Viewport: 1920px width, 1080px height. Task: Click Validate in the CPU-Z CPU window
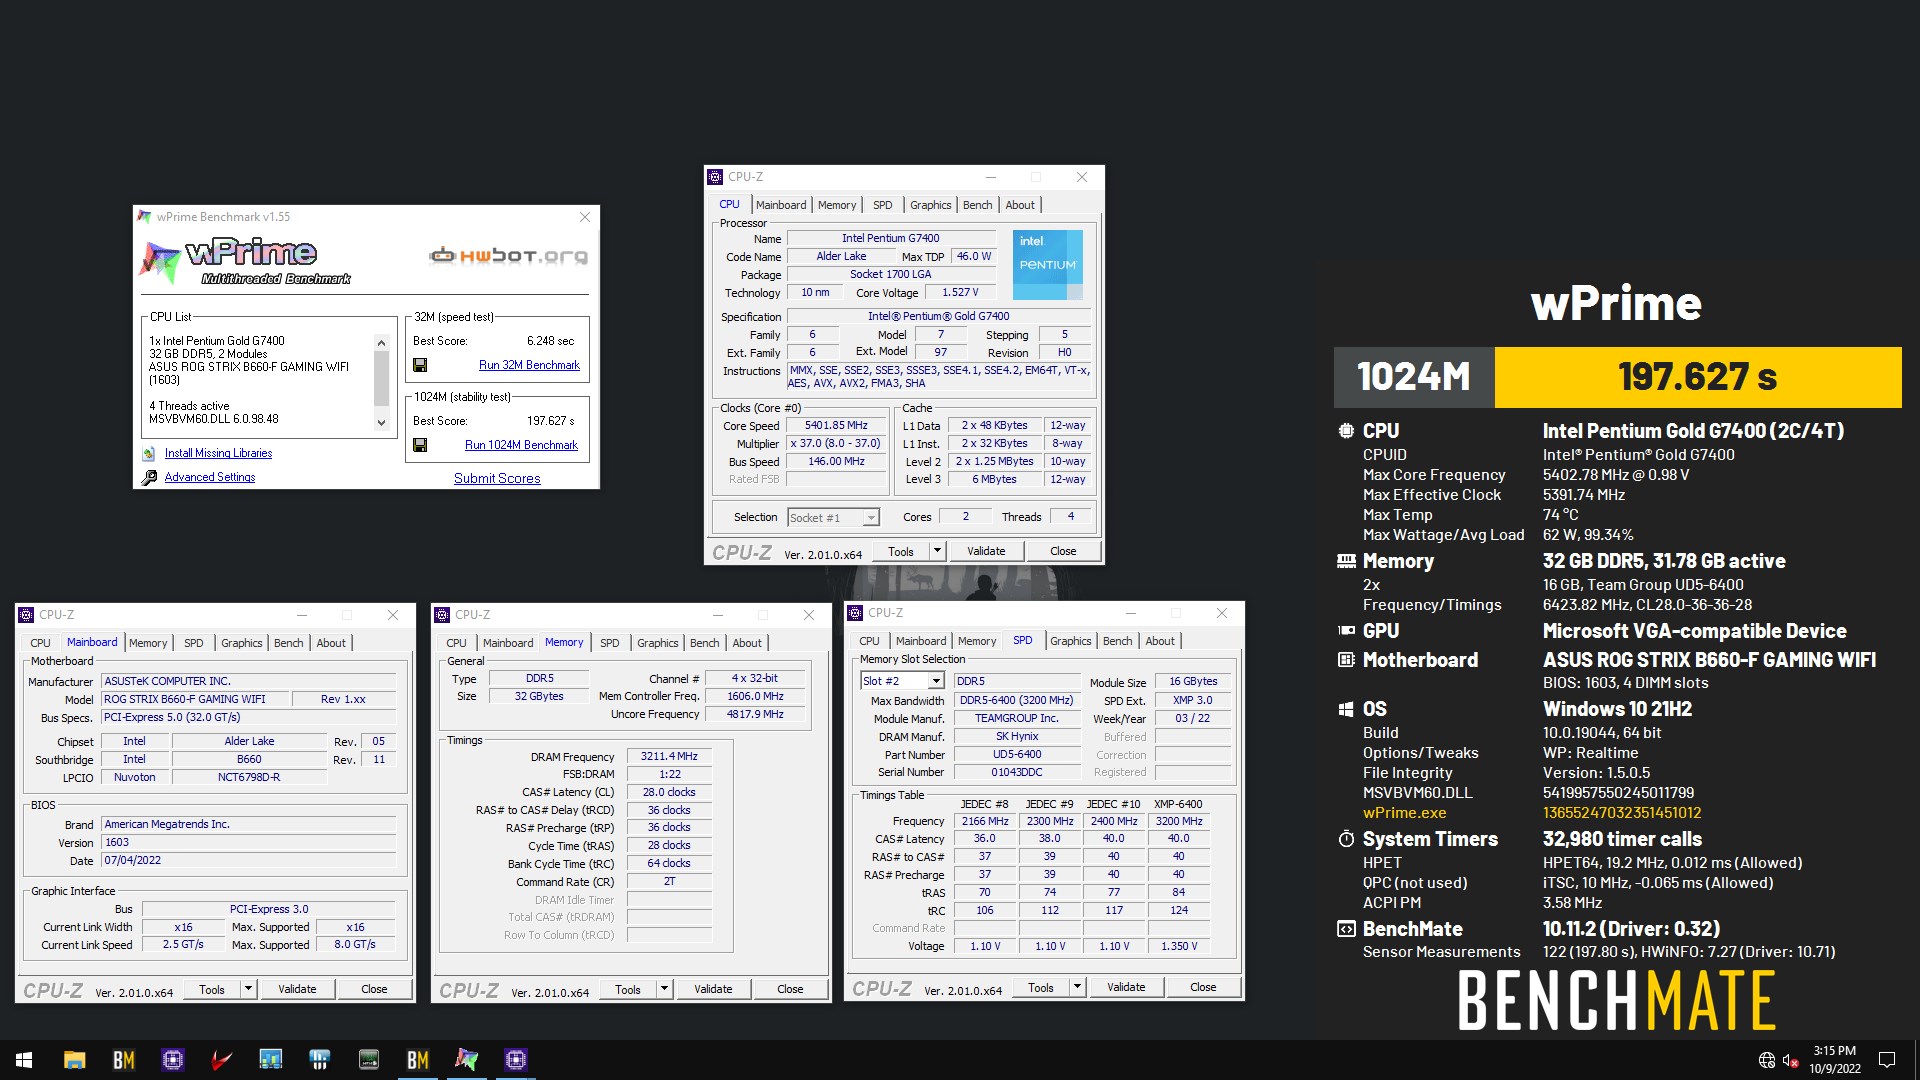tap(986, 551)
